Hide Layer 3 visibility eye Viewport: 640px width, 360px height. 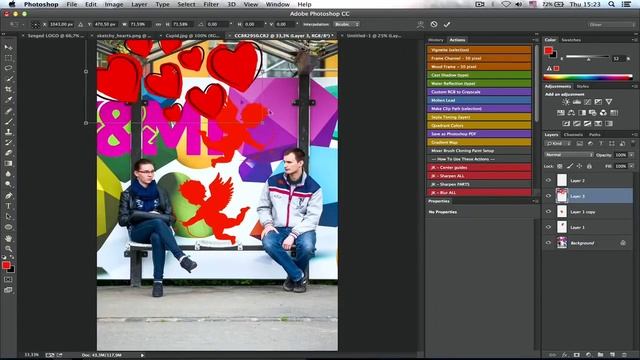(x=548, y=196)
